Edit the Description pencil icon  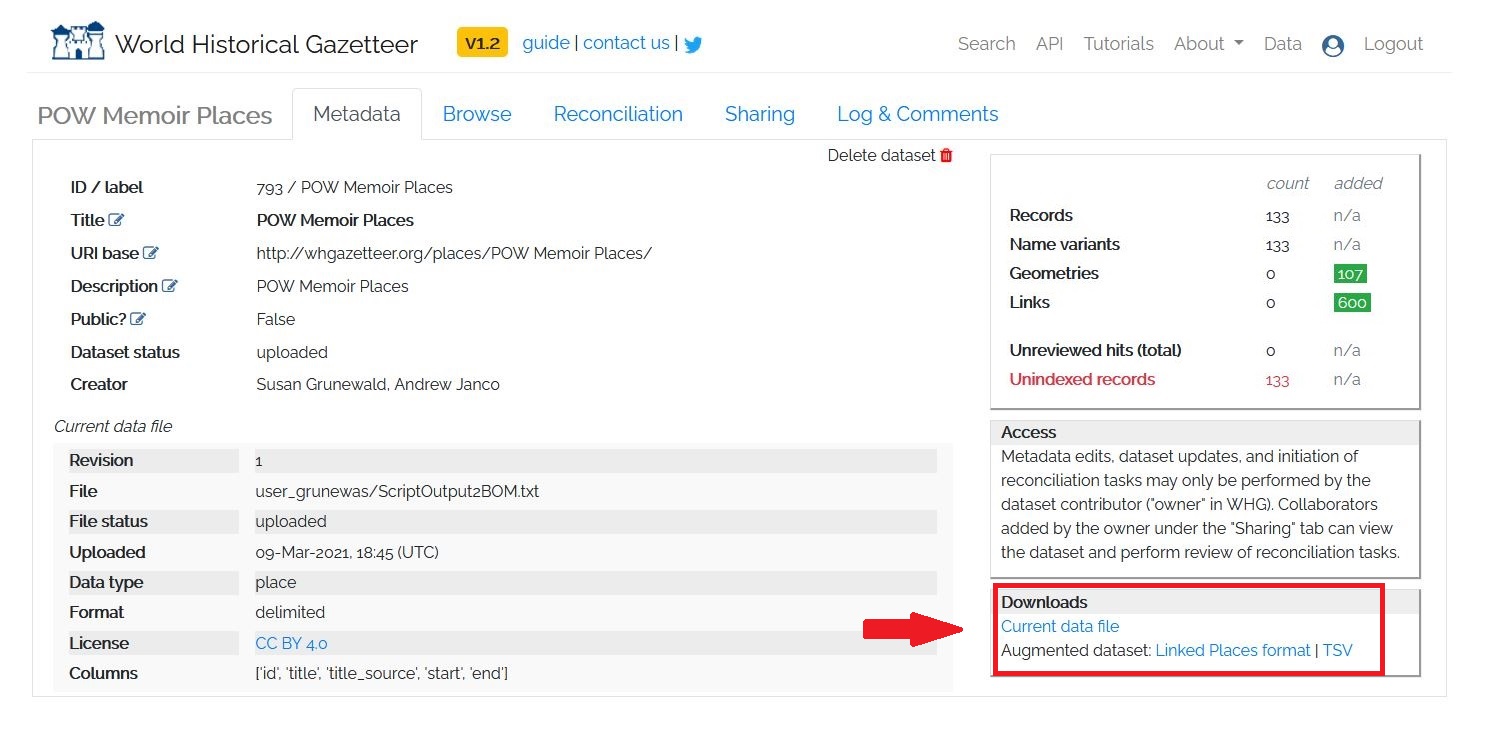tap(170, 286)
